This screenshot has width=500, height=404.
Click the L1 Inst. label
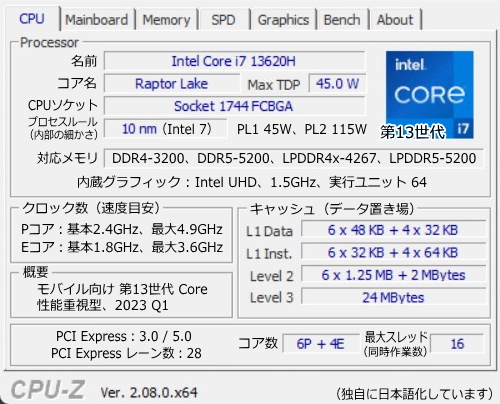pyautogui.click(x=269, y=254)
